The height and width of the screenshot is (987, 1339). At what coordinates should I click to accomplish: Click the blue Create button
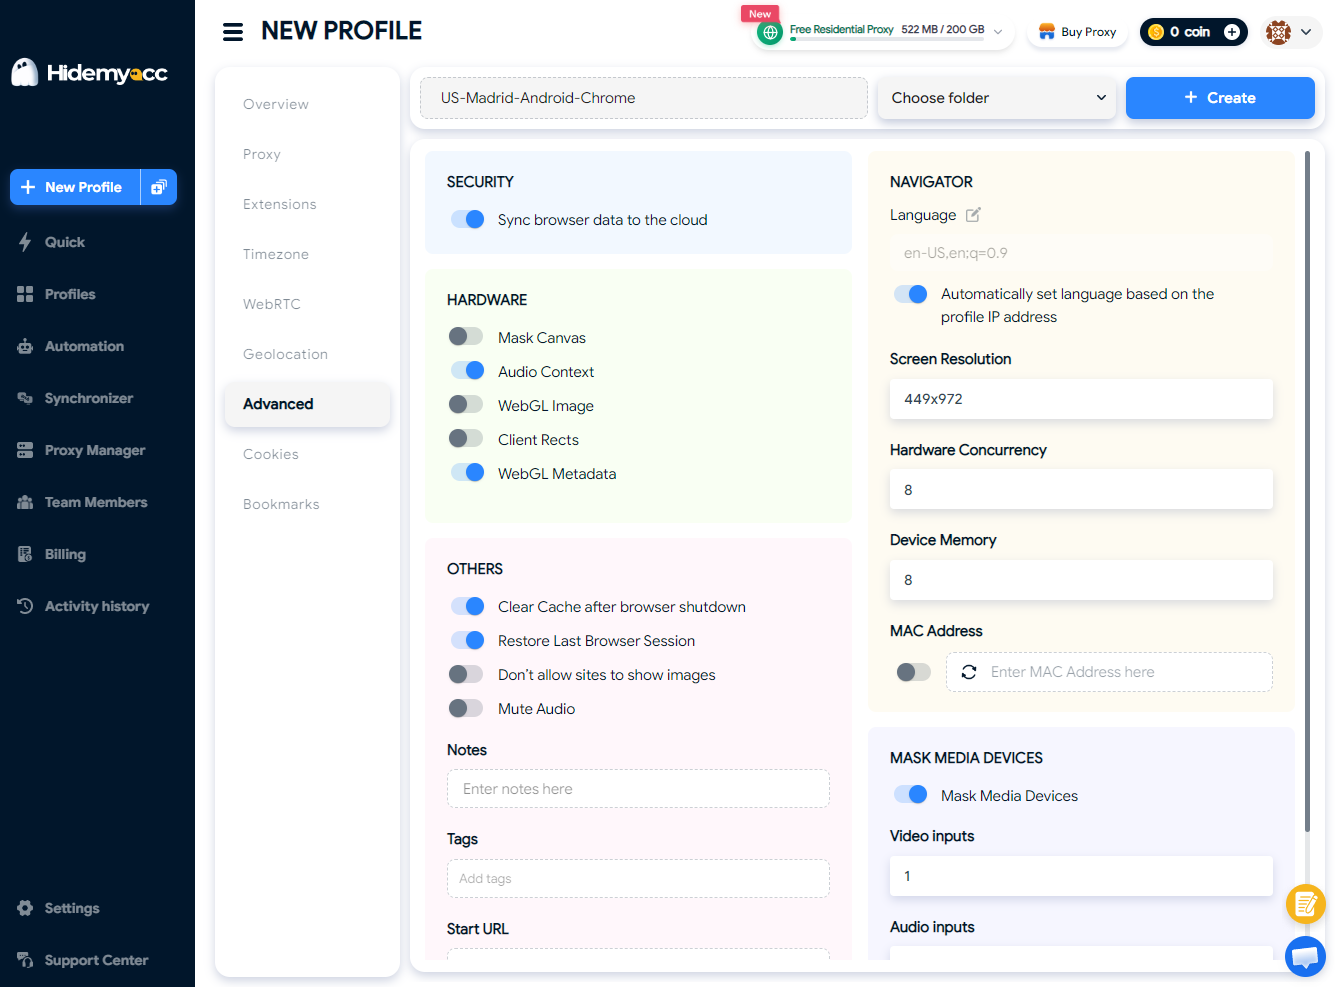[x=1220, y=98]
